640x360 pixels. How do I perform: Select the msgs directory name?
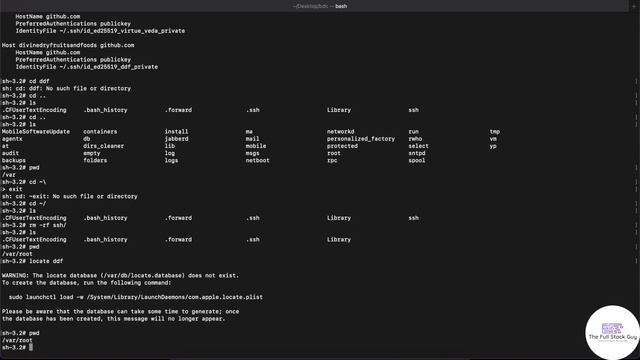(252, 153)
